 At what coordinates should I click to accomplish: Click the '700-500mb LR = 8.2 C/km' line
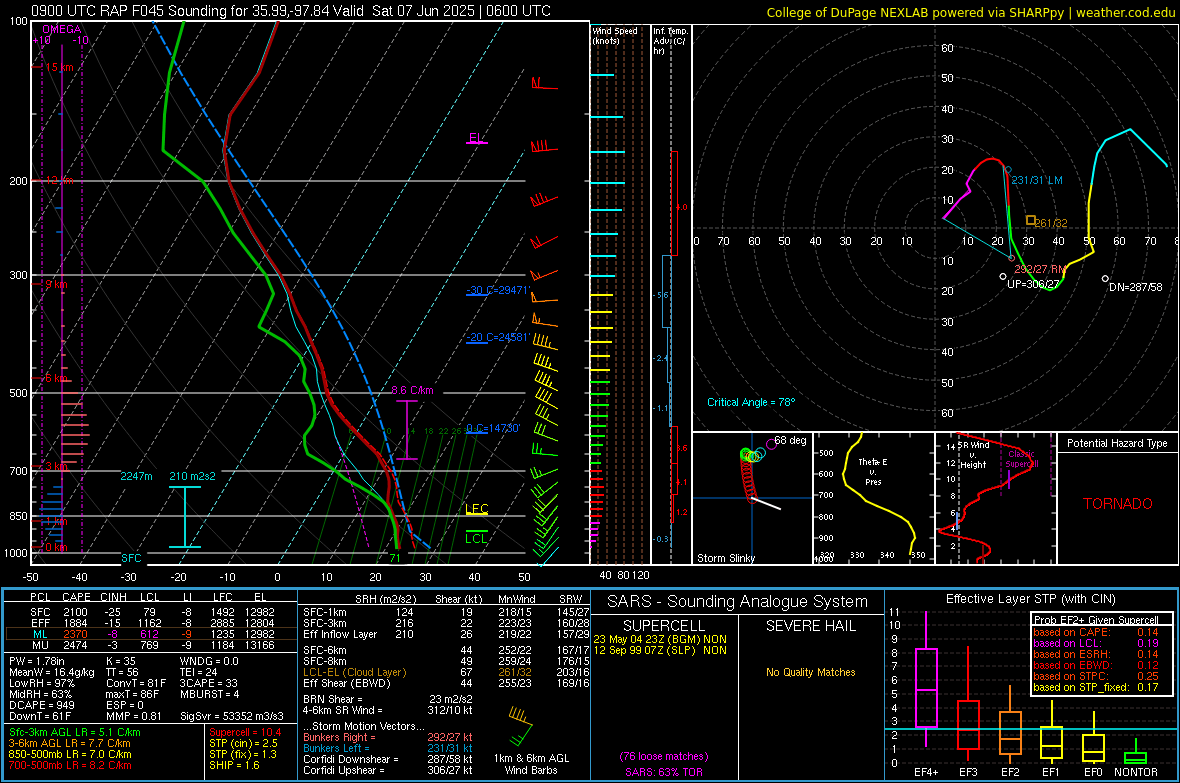[70, 766]
